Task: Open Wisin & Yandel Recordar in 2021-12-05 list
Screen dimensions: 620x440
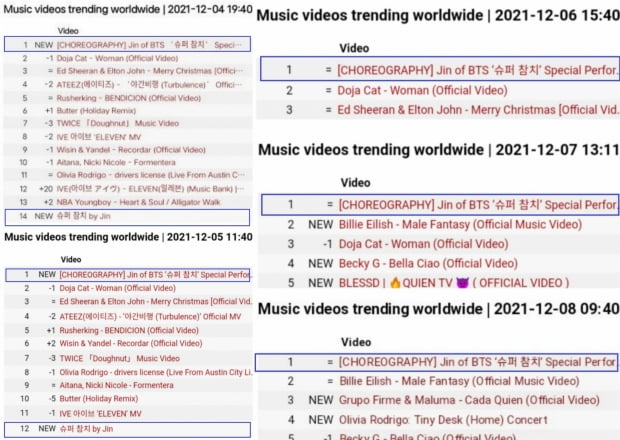Action: tap(130, 343)
